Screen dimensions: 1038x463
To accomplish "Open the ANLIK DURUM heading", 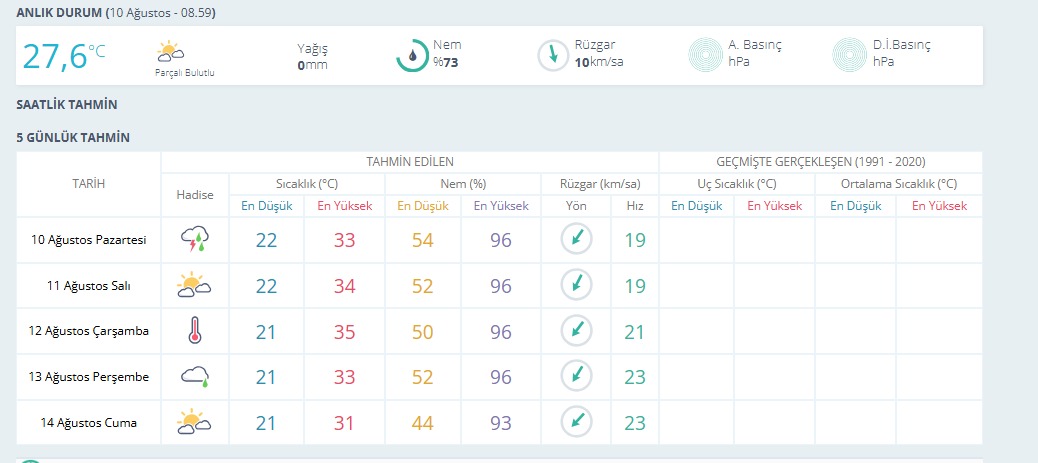I will (60, 13).
